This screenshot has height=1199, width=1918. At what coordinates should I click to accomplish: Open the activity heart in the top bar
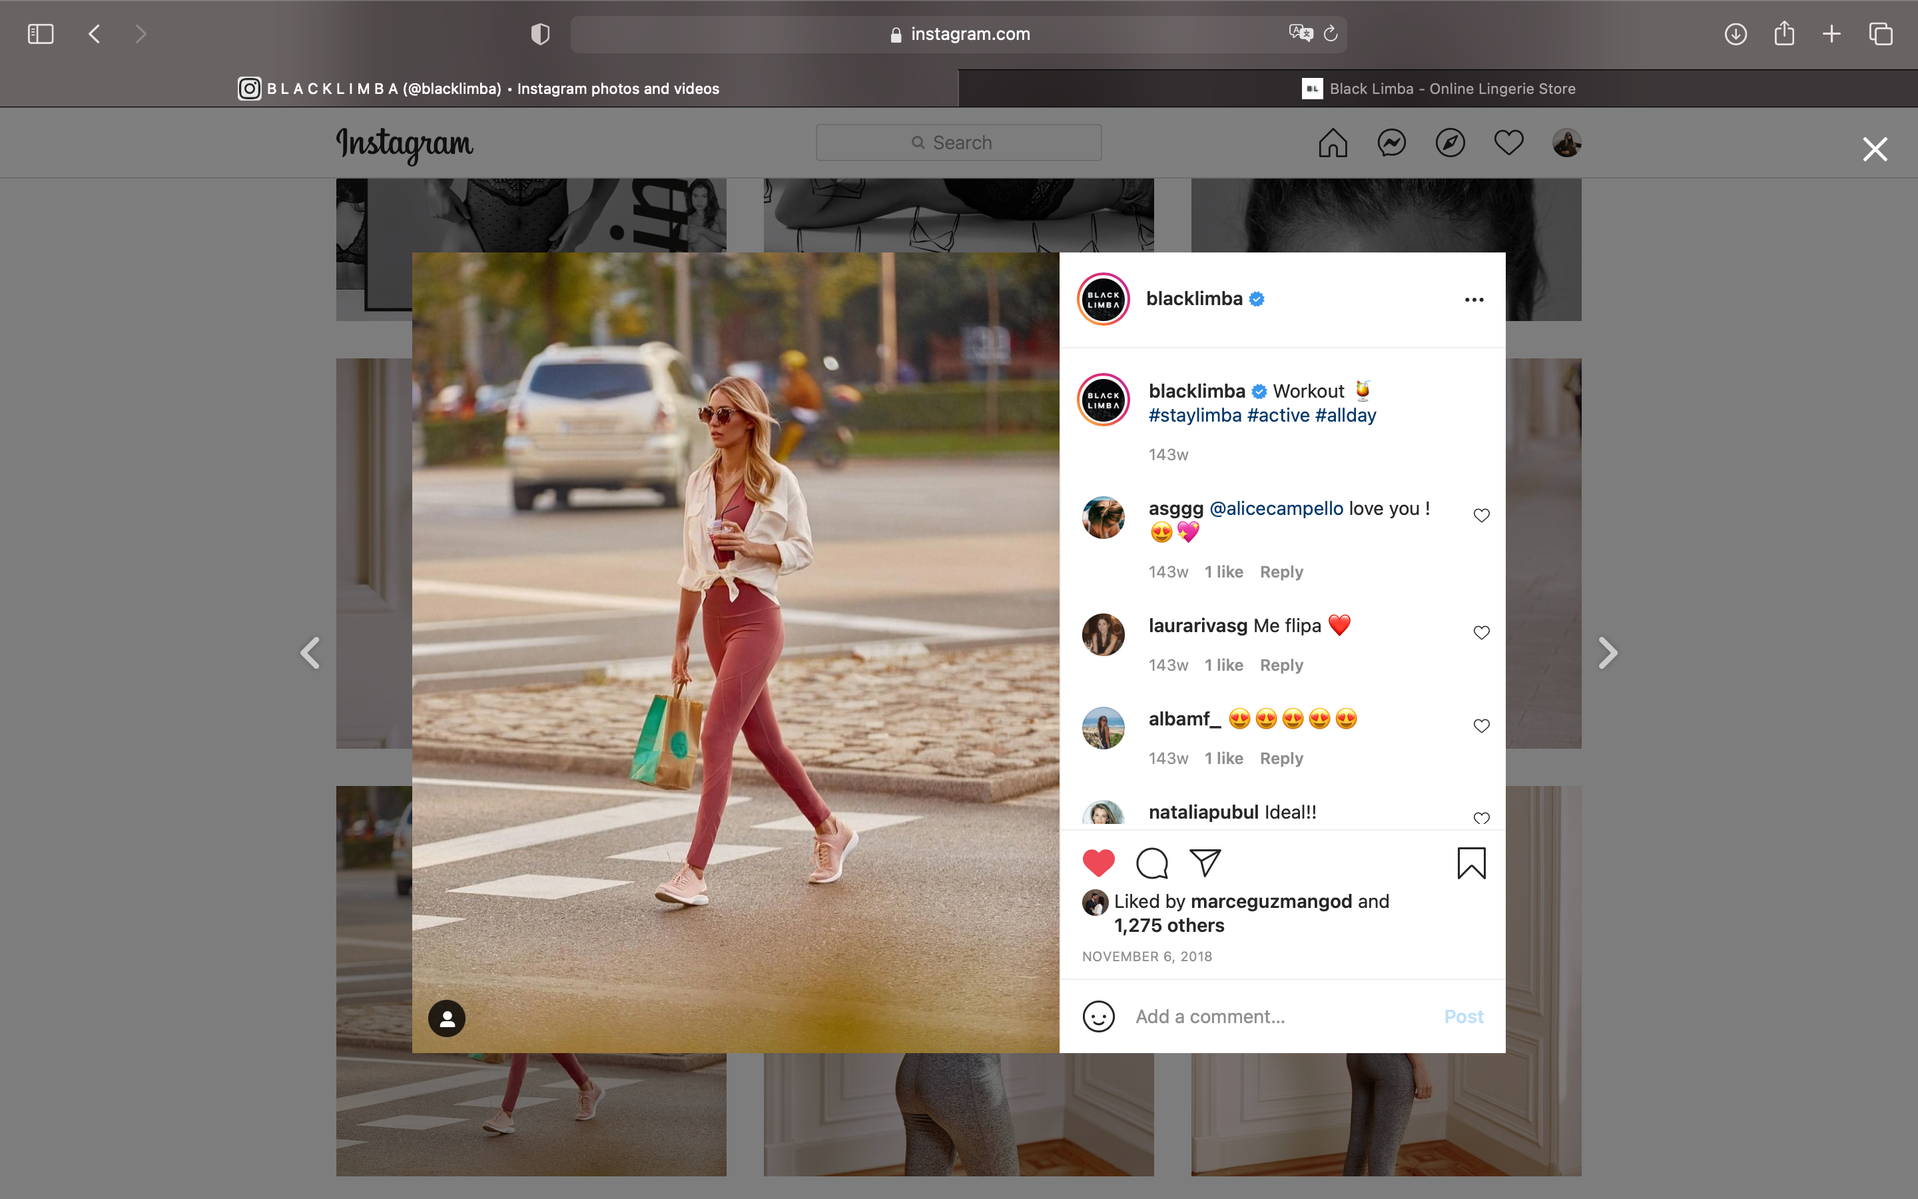(x=1508, y=143)
